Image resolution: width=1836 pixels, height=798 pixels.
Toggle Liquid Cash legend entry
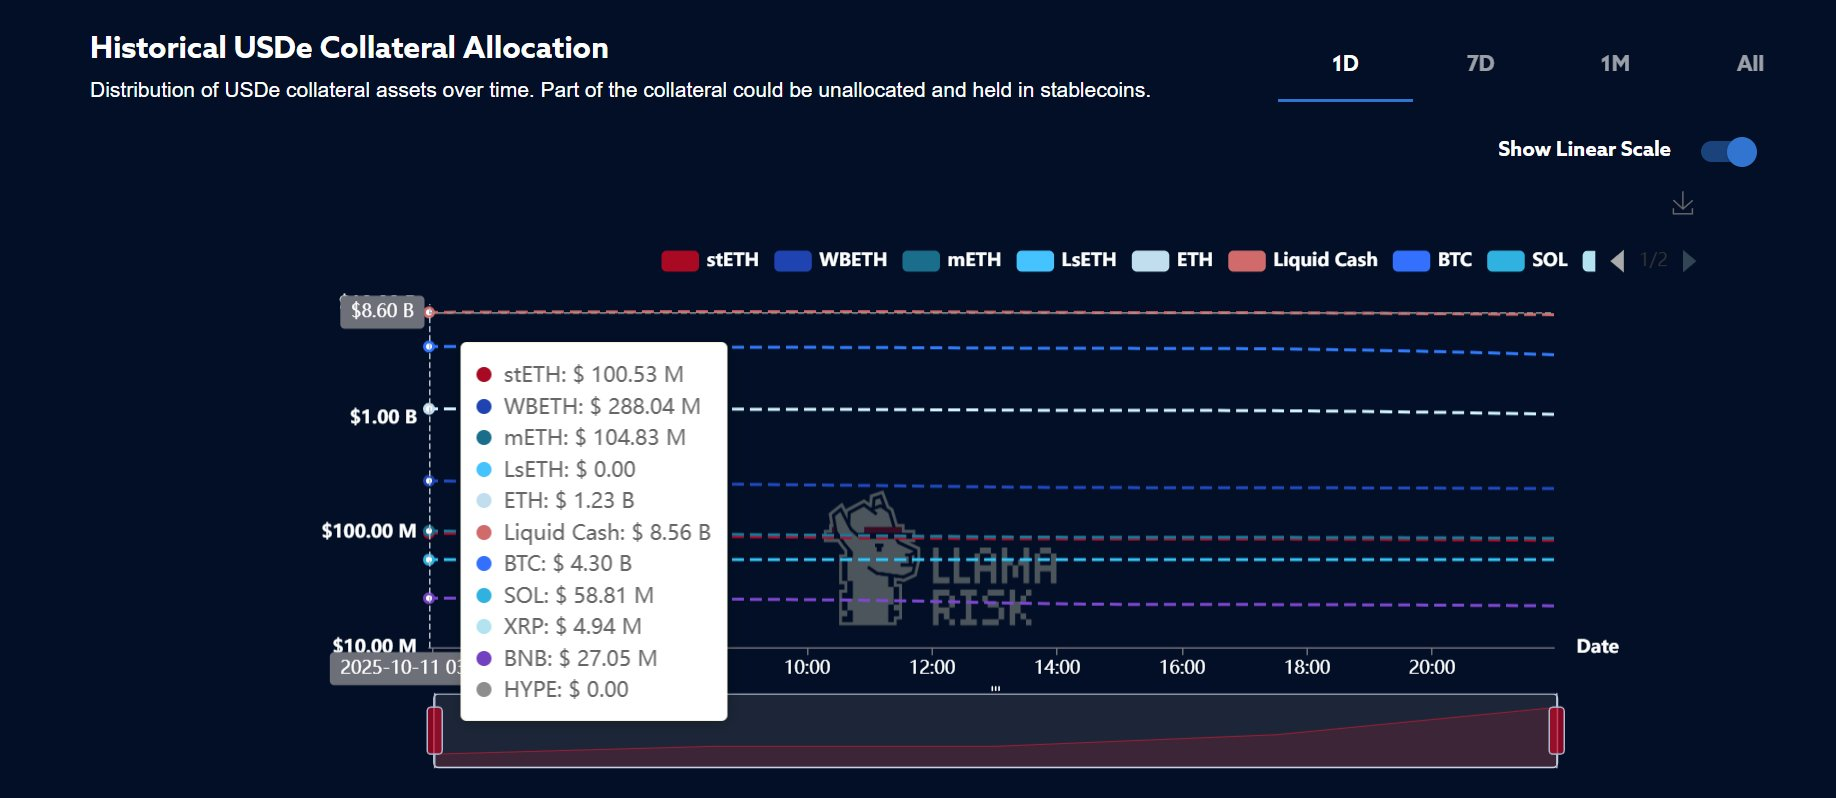coord(1247,261)
